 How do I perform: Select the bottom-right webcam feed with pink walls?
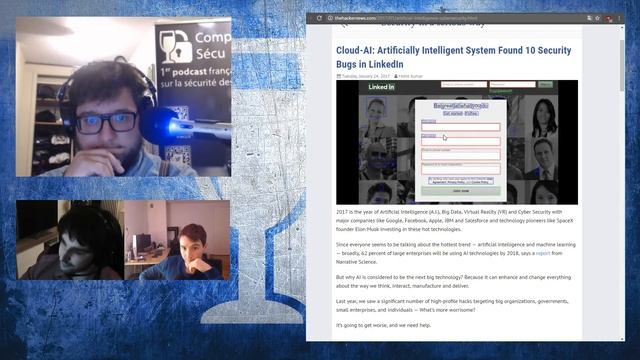(177, 240)
